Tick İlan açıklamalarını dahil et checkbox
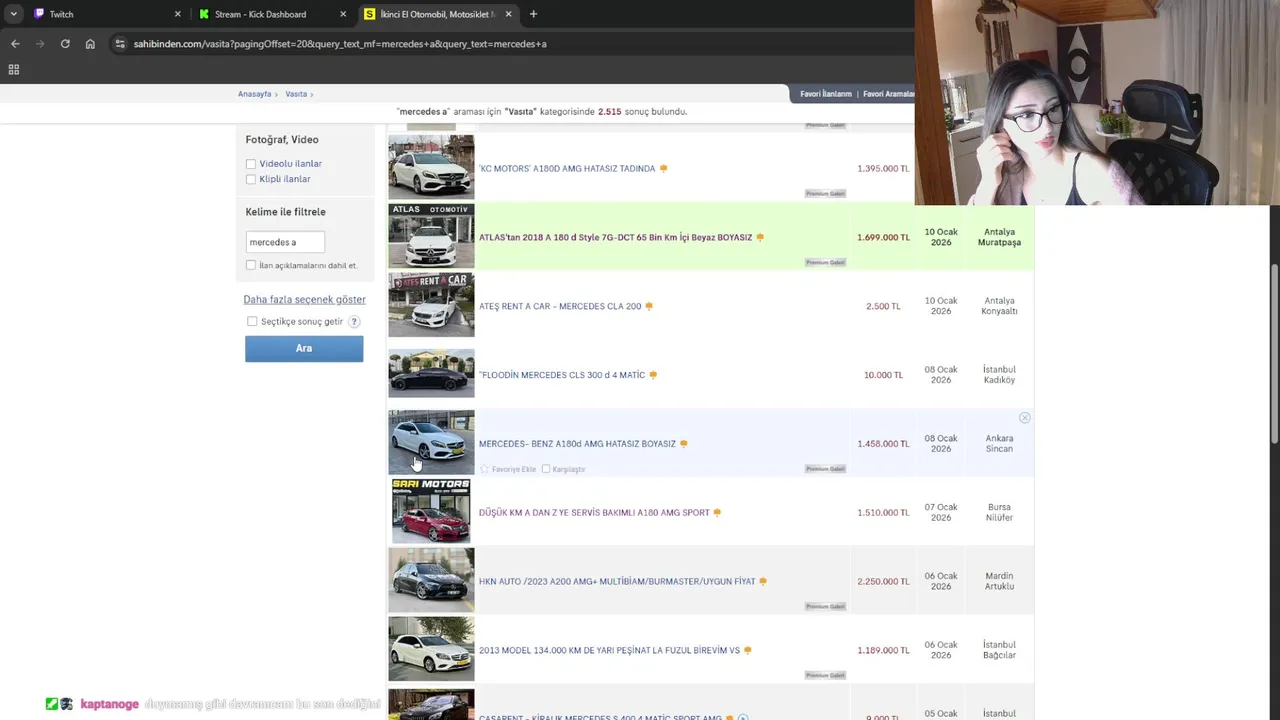This screenshot has height=720, width=1280. click(x=251, y=265)
